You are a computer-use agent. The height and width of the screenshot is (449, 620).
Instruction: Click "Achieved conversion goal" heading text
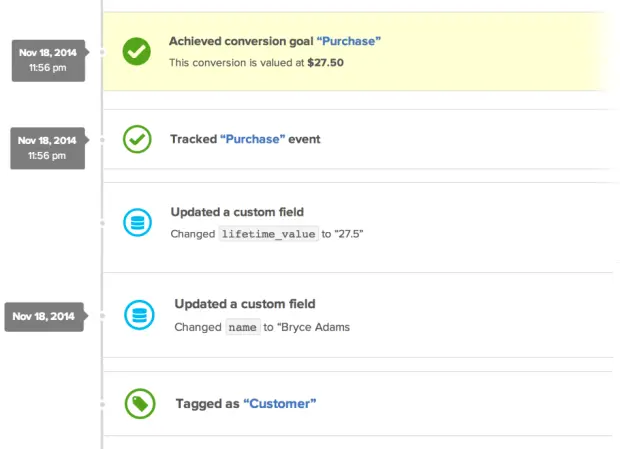tap(241, 41)
